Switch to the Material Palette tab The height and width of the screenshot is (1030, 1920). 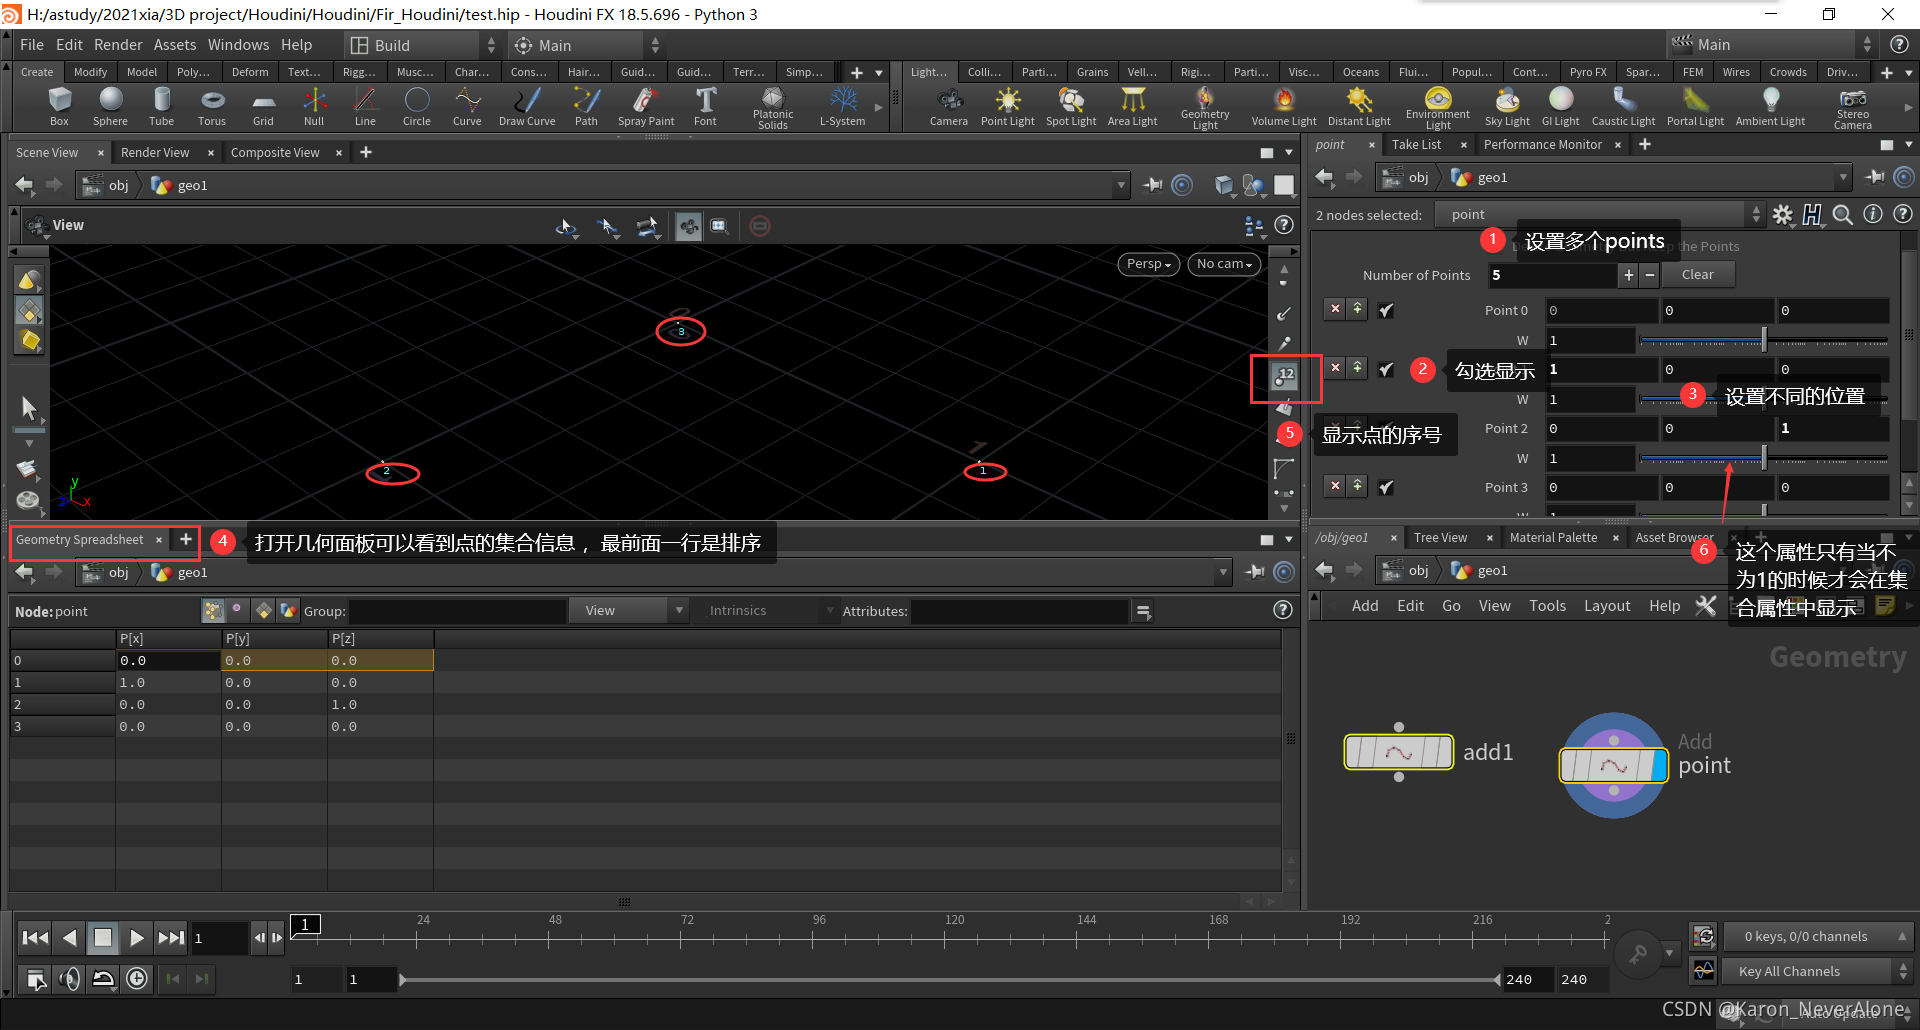[1553, 538]
